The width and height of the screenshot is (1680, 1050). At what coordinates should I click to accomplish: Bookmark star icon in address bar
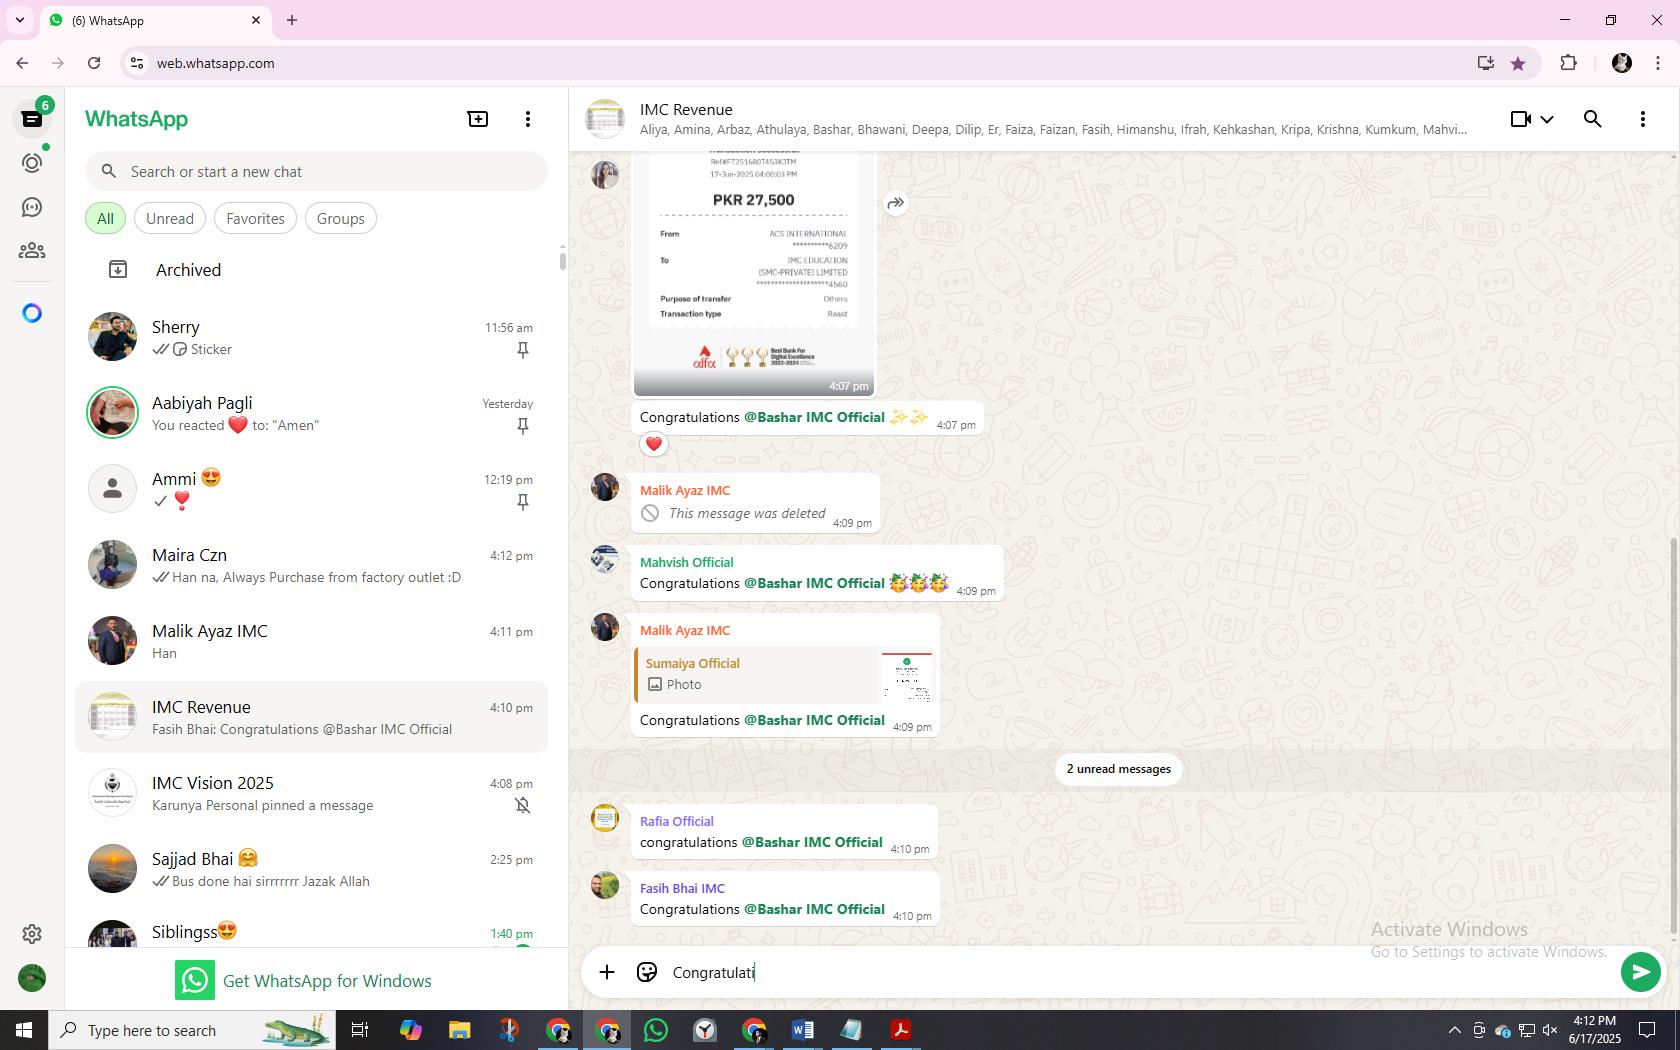(1518, 63)
